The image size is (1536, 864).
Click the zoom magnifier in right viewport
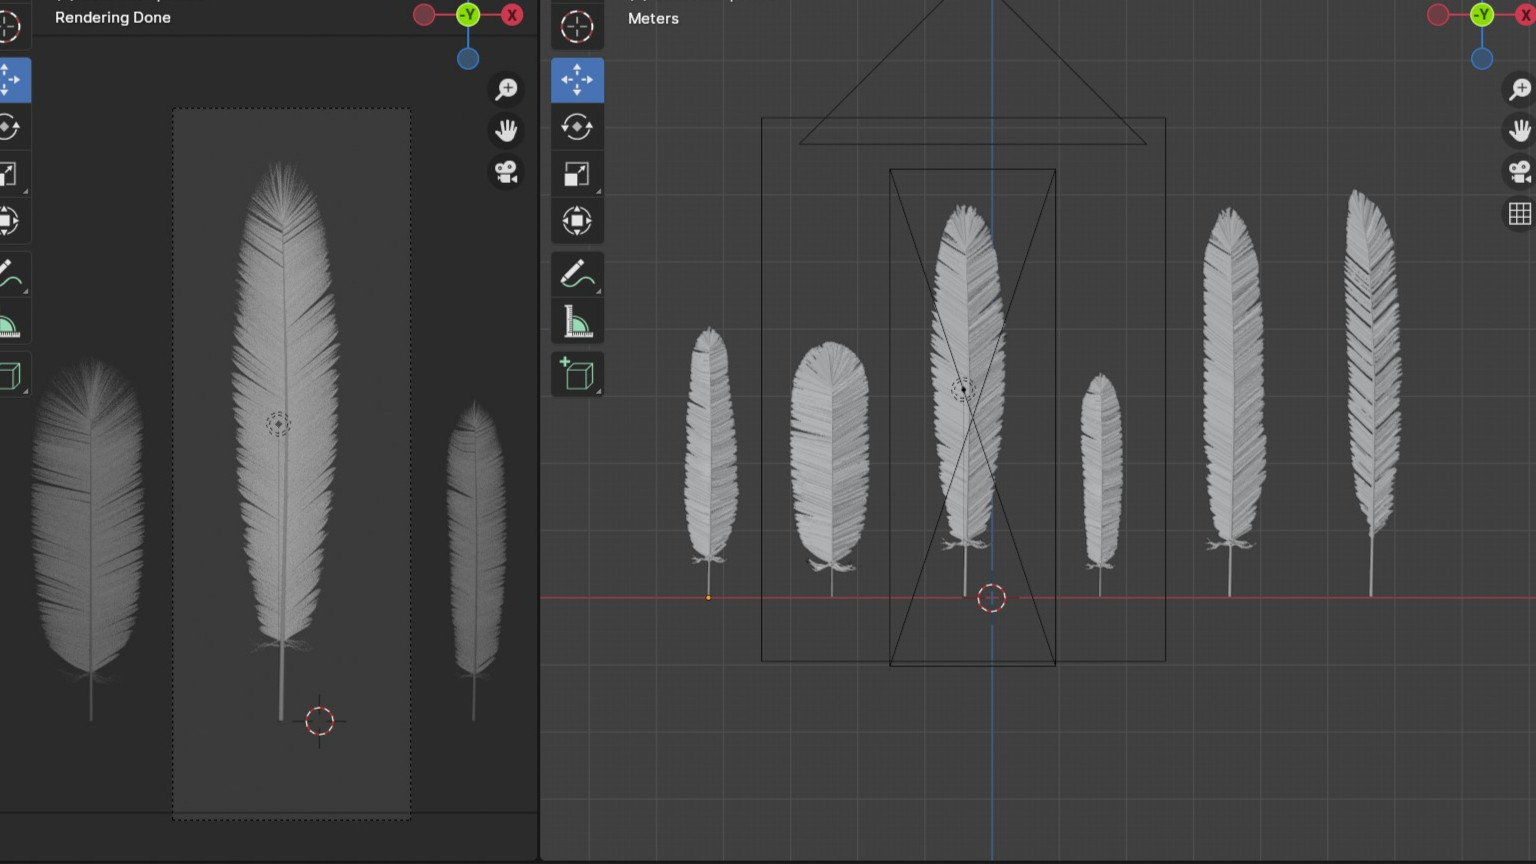point(1519,89)
